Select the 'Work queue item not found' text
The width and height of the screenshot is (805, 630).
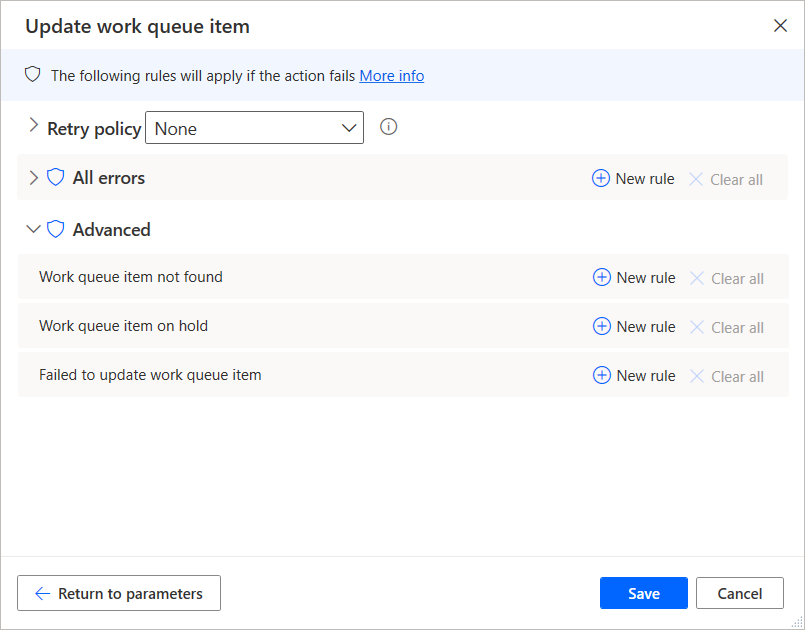coord(131,277)
